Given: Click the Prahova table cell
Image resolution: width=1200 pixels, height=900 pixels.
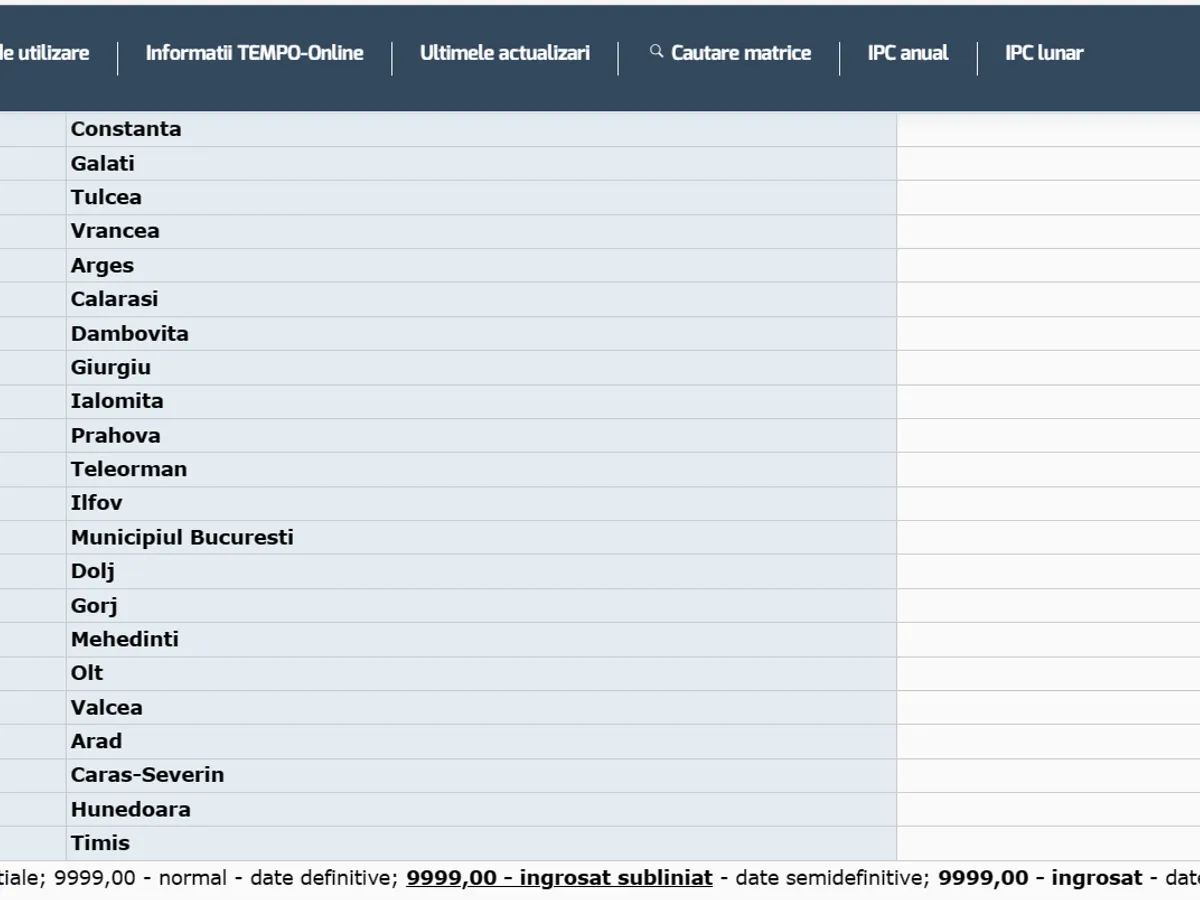Looking at the screenshot, I should click(x=115, y=435).
